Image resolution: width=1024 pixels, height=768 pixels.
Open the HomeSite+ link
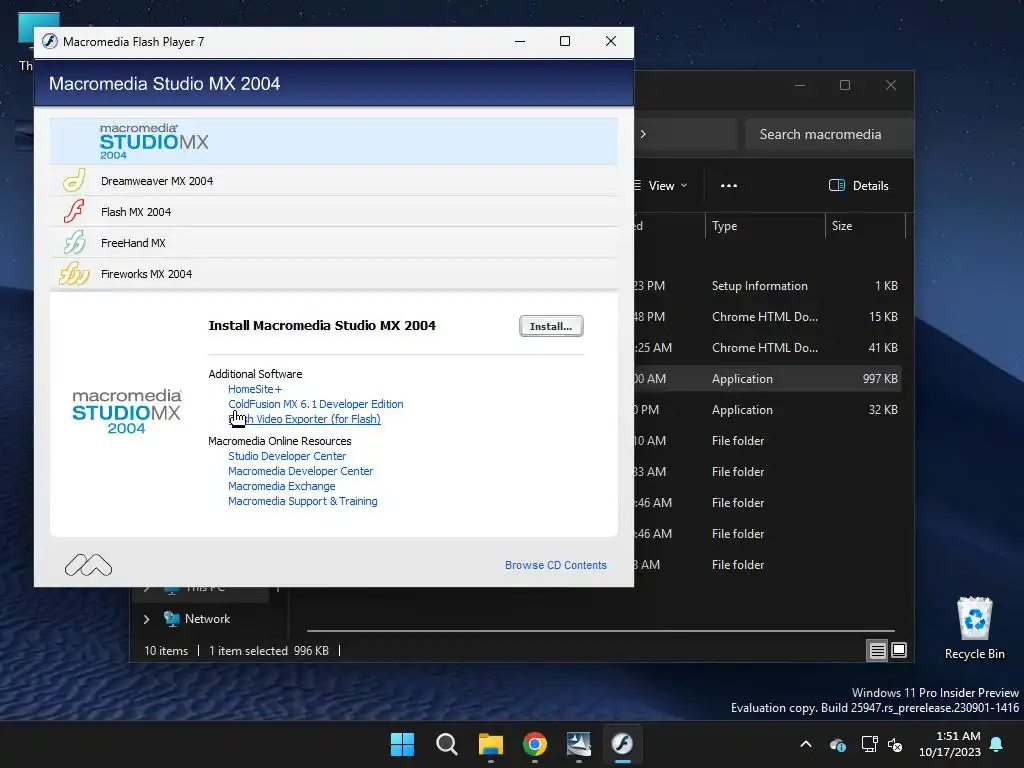255,389
